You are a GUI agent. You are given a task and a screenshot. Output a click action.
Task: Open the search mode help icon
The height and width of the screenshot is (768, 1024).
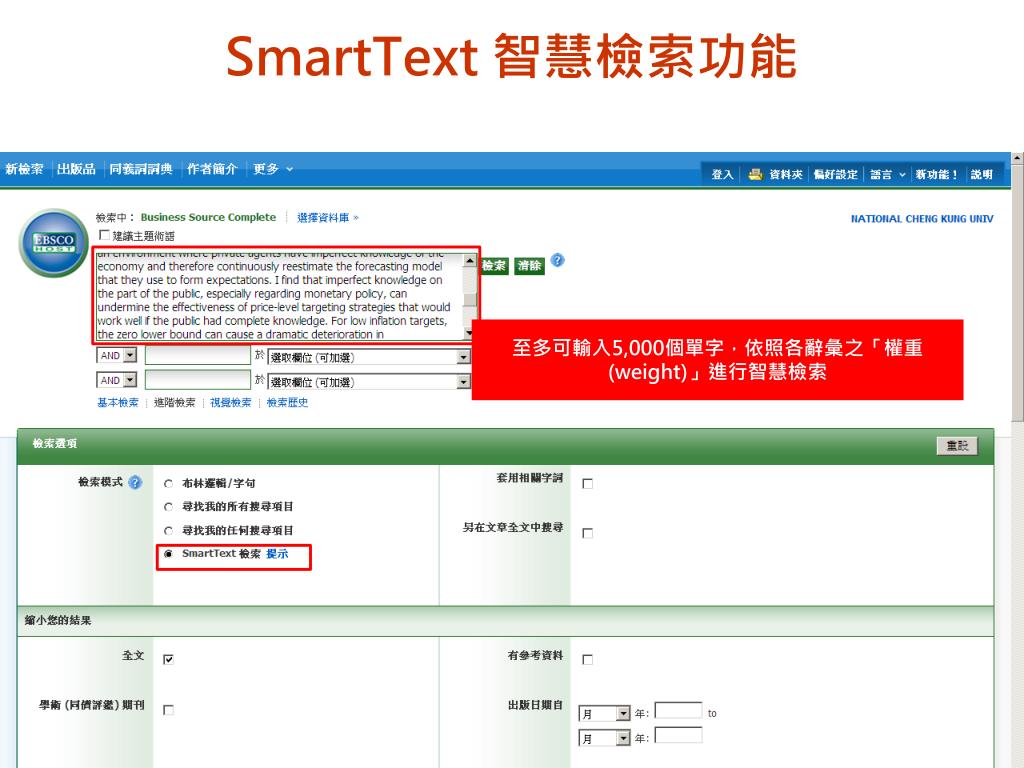135,483
